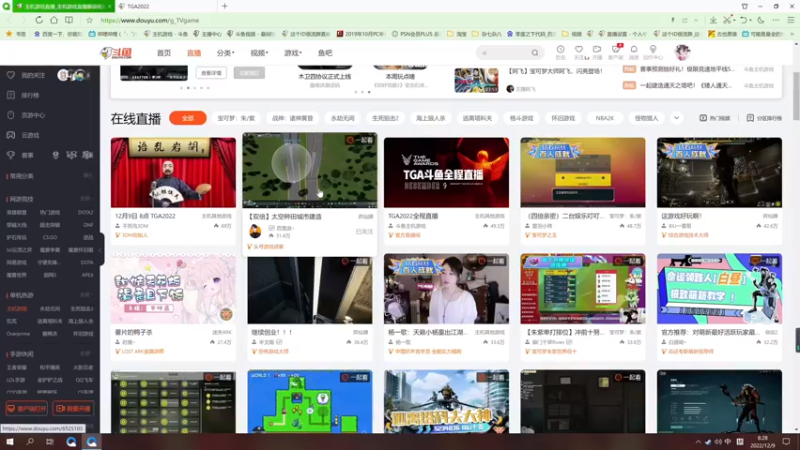The height and width of the screenshot is (450, 800).
Task: Reload the page with the refresh icon
Action: [39, 20]
